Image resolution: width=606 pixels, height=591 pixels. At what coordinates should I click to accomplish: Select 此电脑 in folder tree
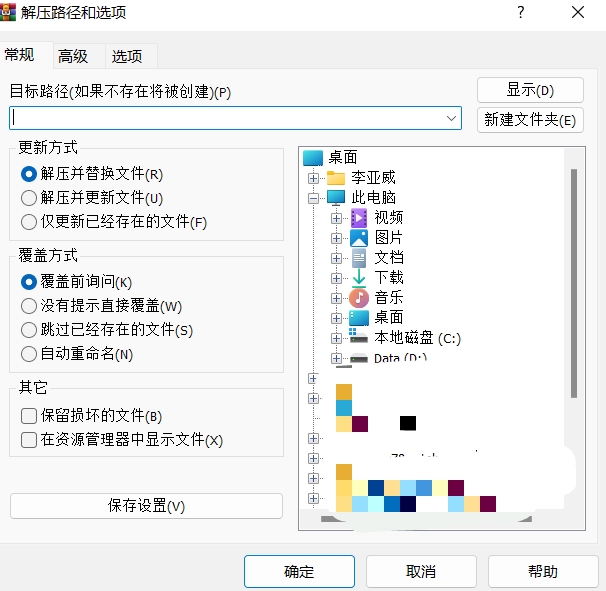click(373, 198)
